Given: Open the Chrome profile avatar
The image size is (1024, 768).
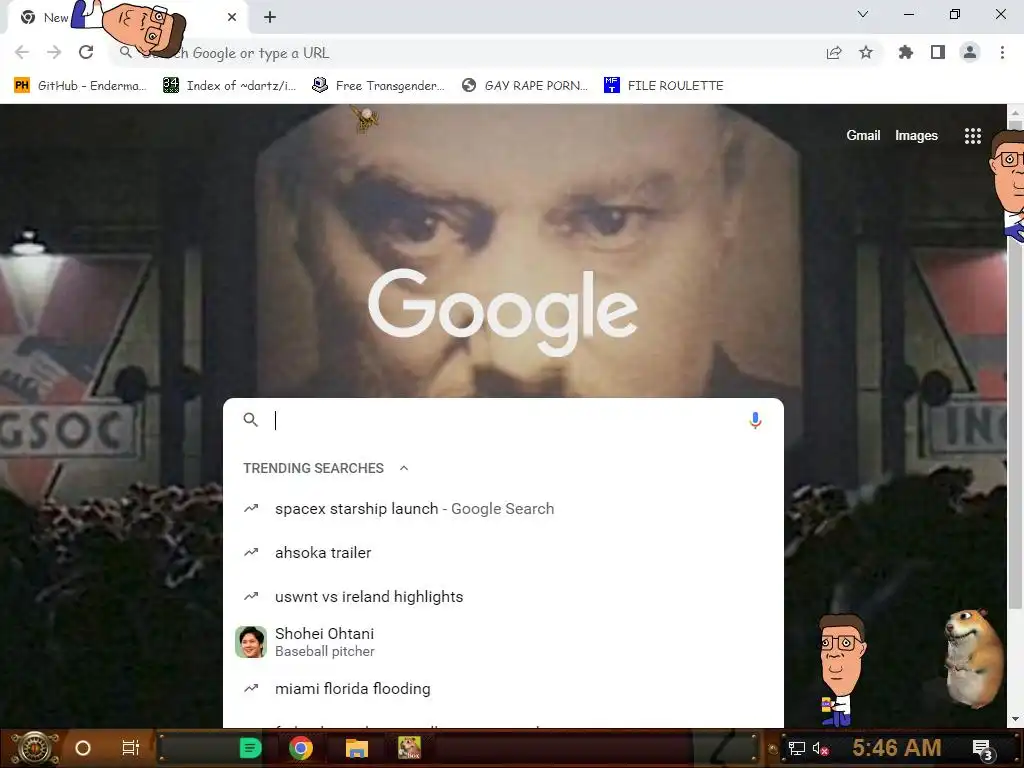Looking at the screenshot, I should 970,52.
